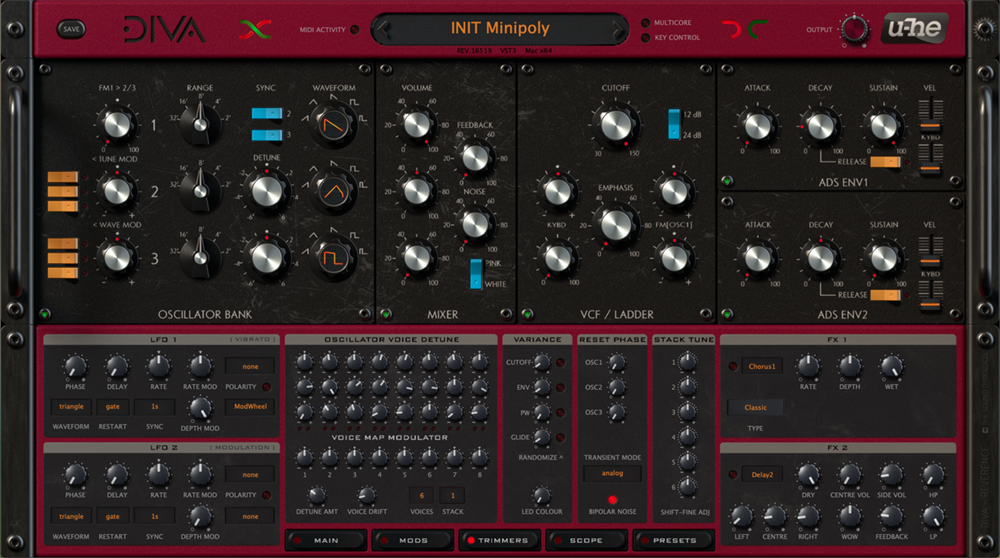Switch to the MAIN tab
Viewport: 1000px width, 558px height.
(327, 540)
